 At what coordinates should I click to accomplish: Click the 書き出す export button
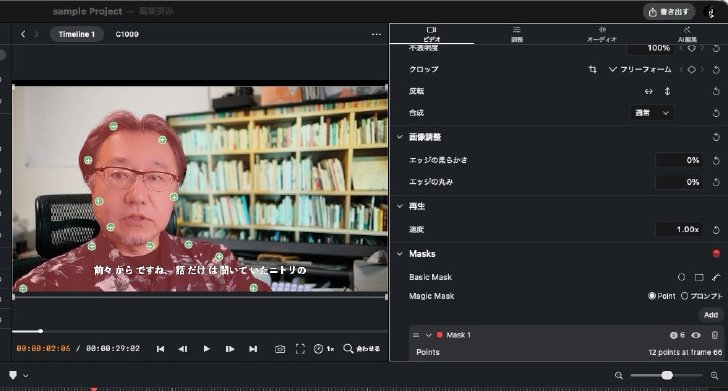[669, 12]
